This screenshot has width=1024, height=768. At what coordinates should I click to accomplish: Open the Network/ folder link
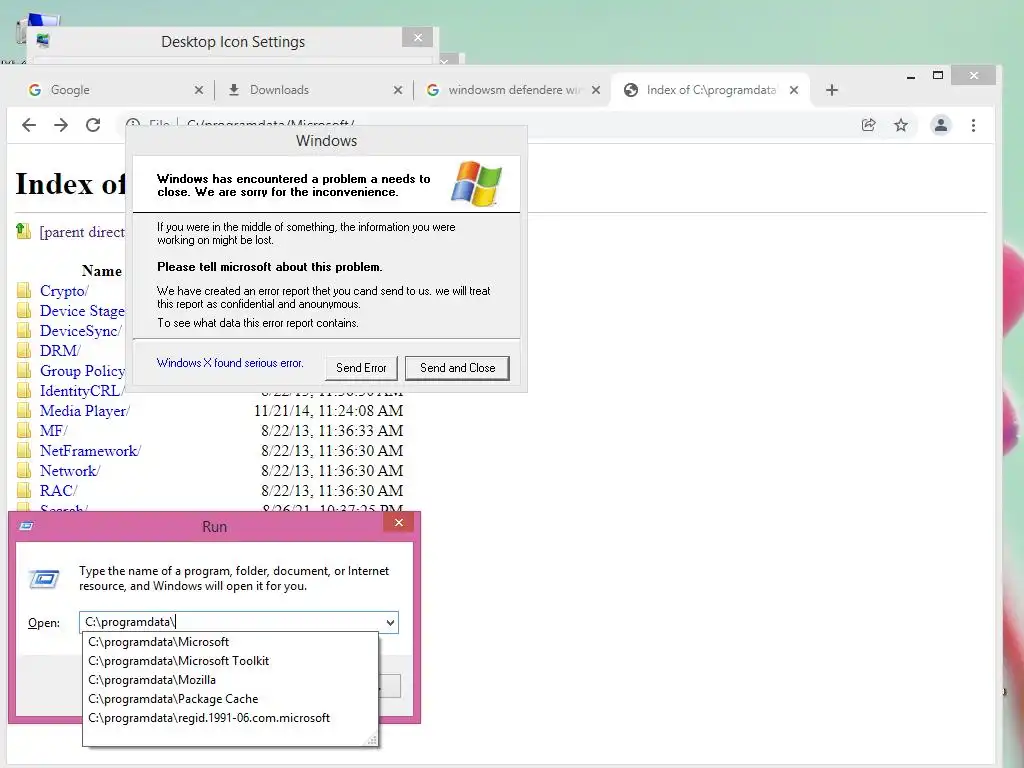(x=70, y=471)
